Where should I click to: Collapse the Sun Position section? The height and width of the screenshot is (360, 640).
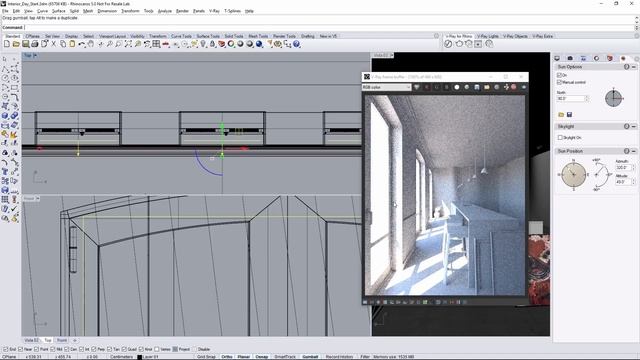point(634,151)
